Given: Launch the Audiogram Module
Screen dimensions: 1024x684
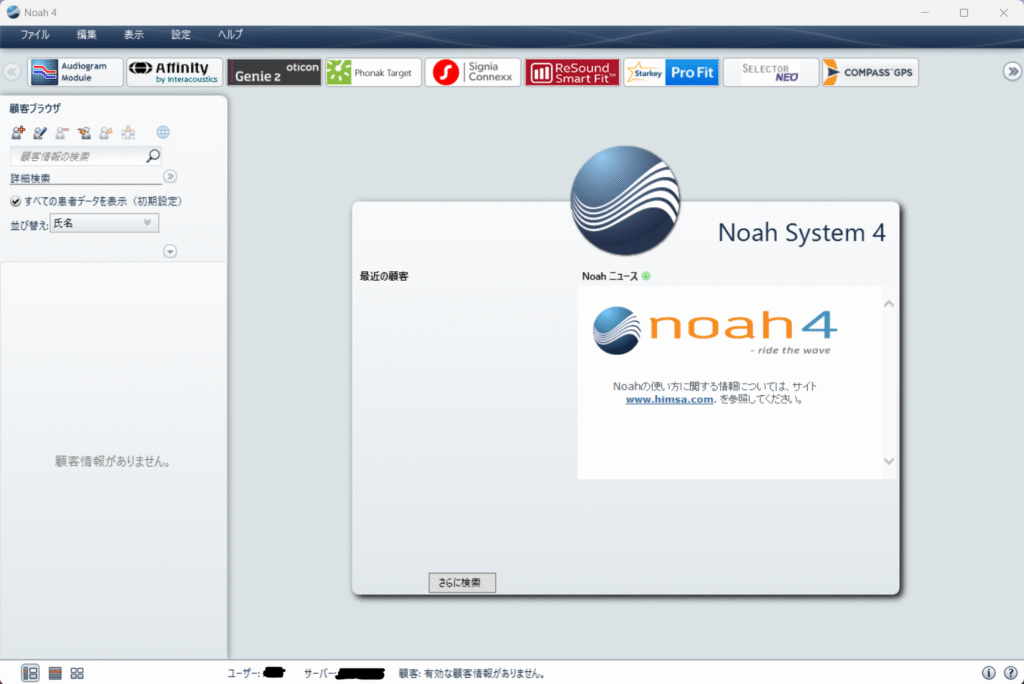Looking at the screenshot, I should click(76, 72).
